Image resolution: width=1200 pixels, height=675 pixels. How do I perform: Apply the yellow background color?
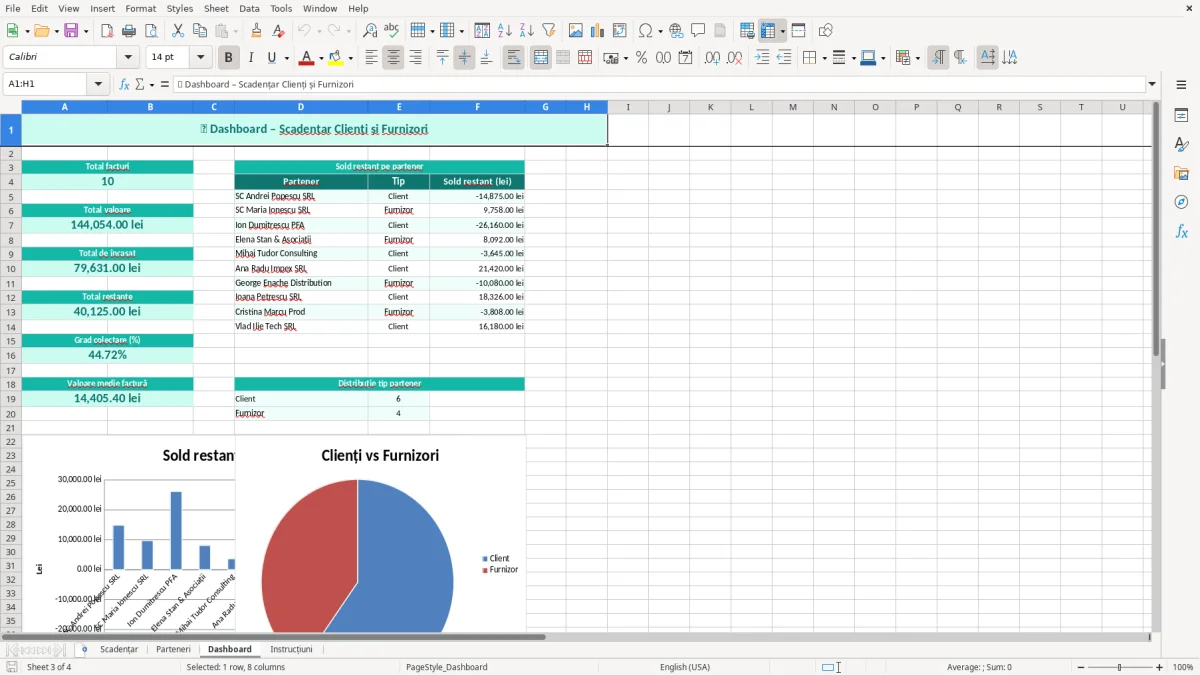(336, 58)
